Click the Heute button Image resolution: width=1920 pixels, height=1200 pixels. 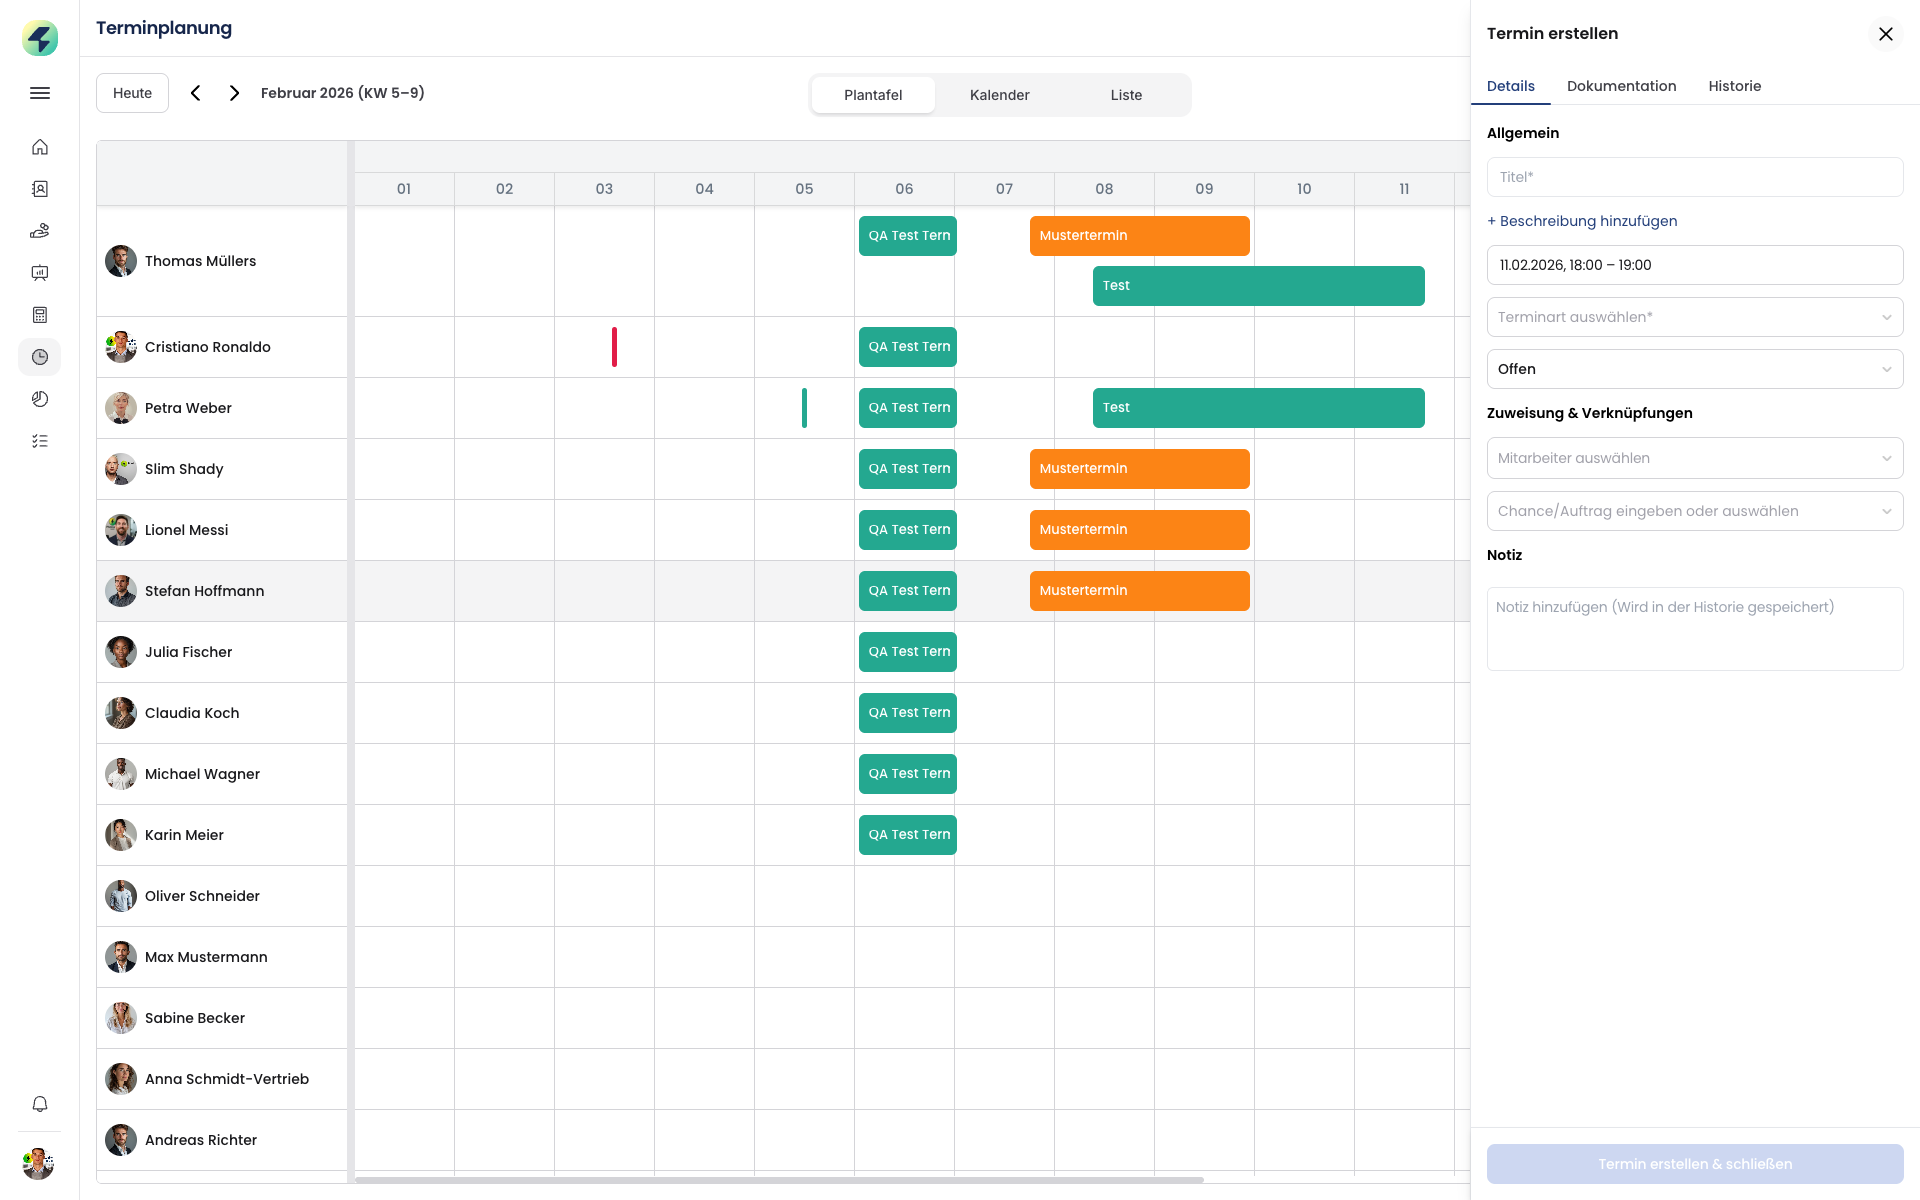pos(132,93)
